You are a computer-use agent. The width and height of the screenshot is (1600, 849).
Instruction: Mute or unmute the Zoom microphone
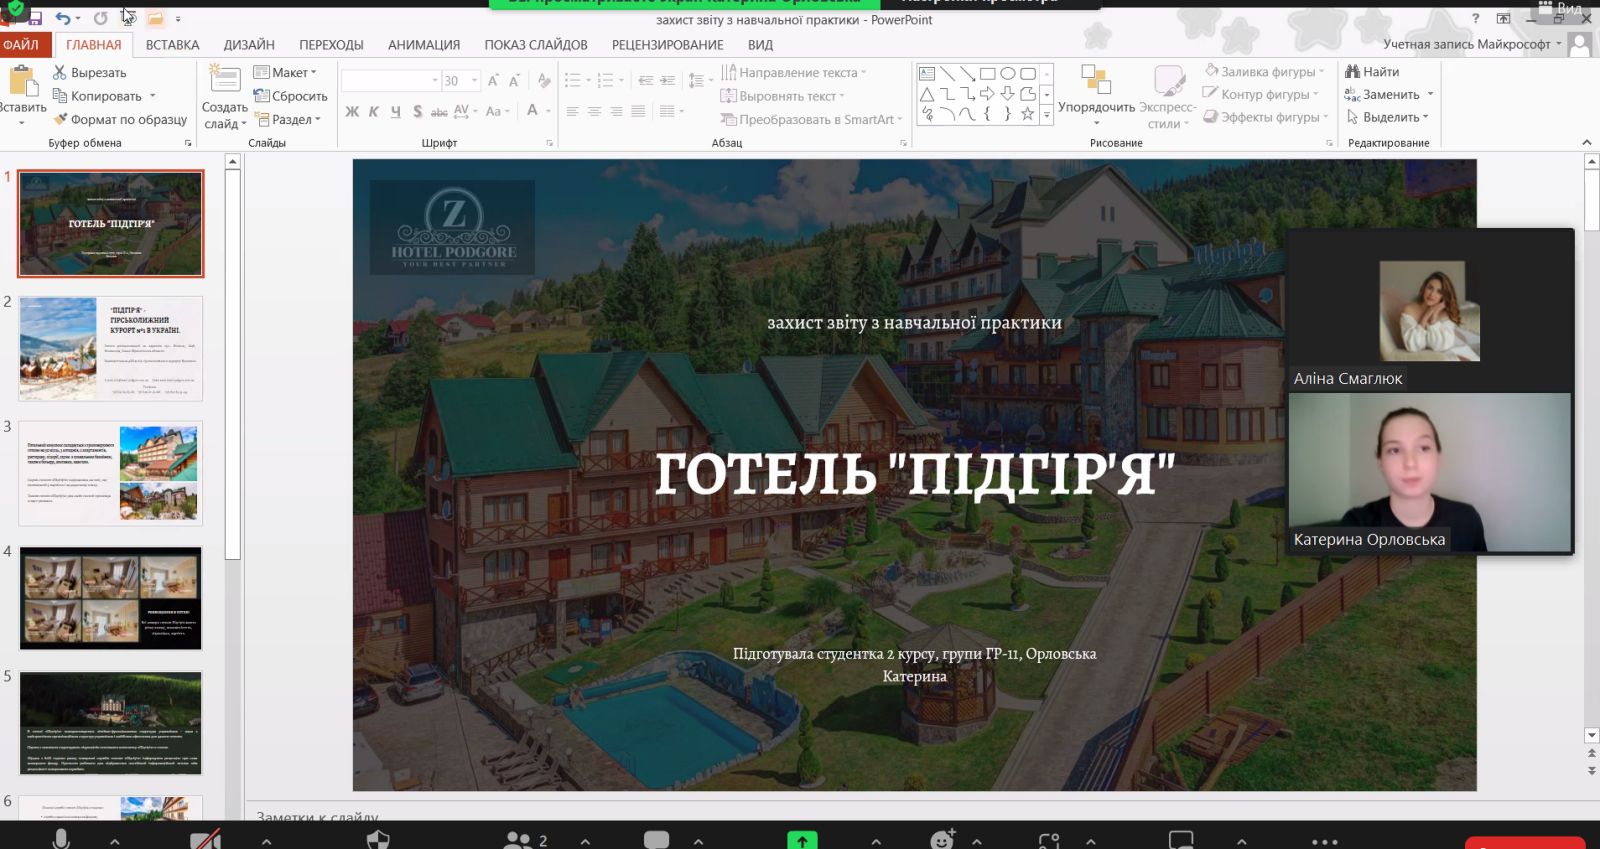coord(61,840)
